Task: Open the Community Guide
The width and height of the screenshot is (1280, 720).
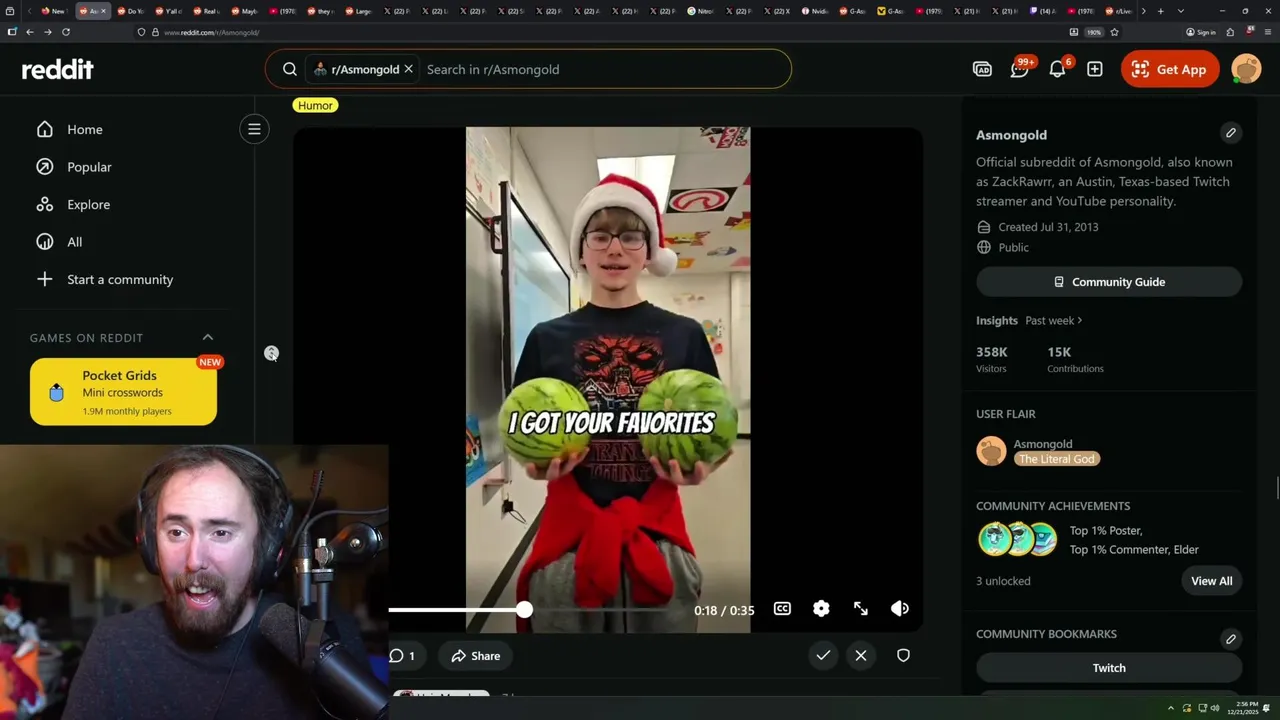Action: point(1109,282)
